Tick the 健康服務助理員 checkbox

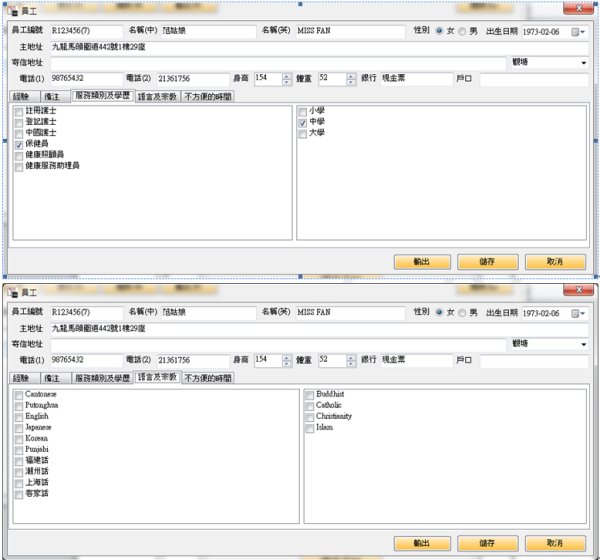point(19,167)
